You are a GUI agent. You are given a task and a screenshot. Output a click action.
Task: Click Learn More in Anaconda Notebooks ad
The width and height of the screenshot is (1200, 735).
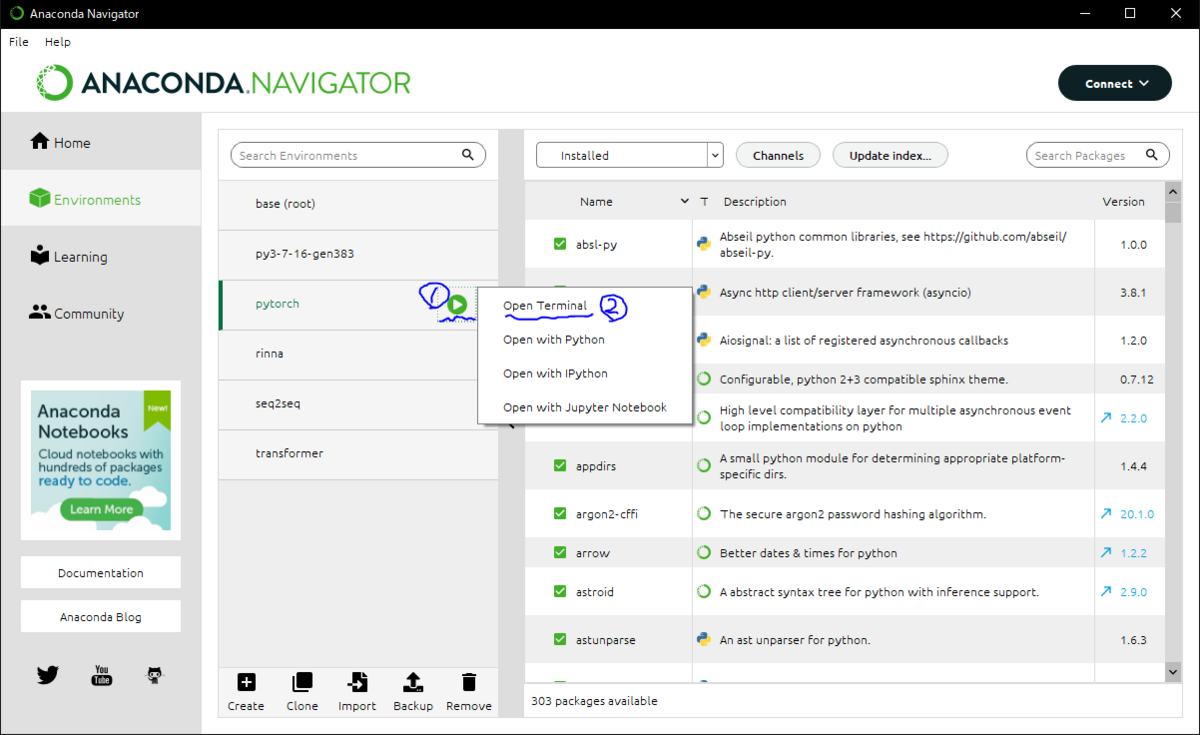pyautogui.click(x=101, y=509)
